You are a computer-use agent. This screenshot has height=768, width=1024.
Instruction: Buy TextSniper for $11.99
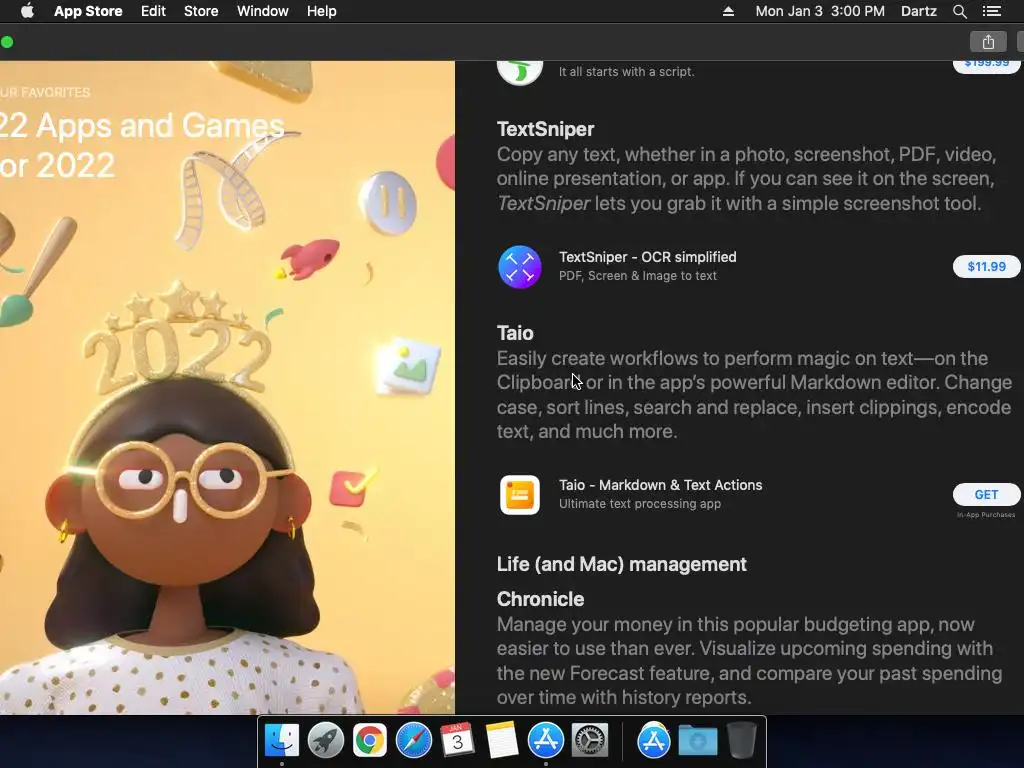click(x=986, y=266)
